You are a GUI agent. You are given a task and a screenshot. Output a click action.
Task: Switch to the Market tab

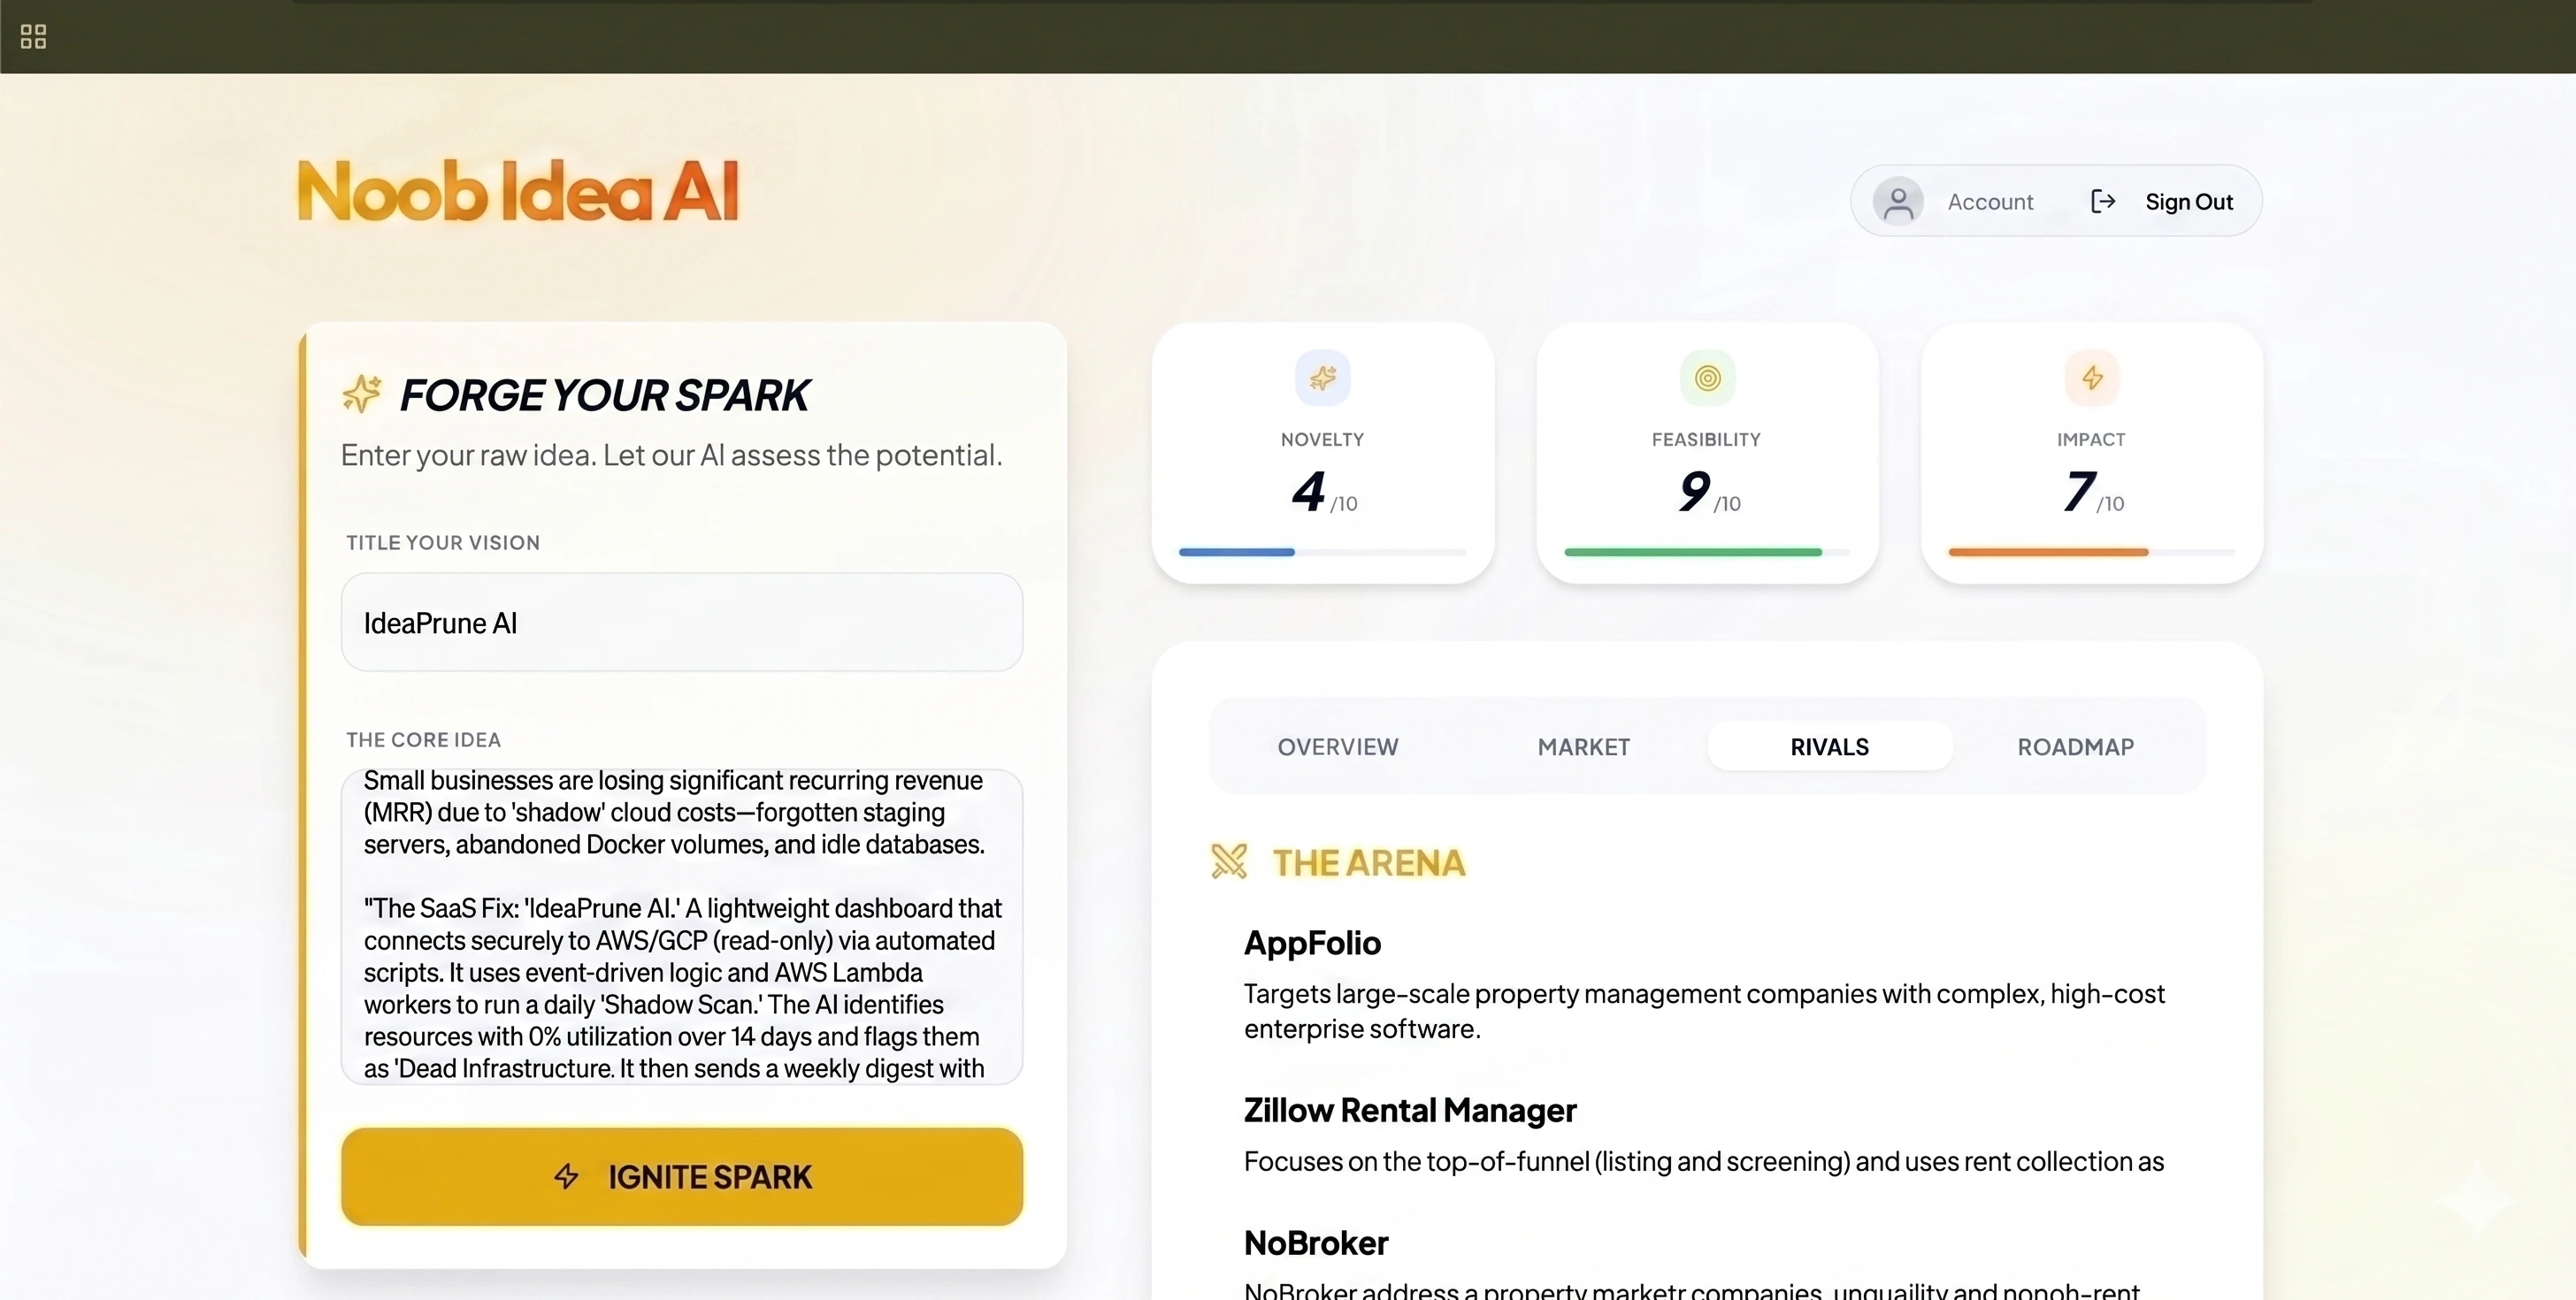[x=1584, y=747]
